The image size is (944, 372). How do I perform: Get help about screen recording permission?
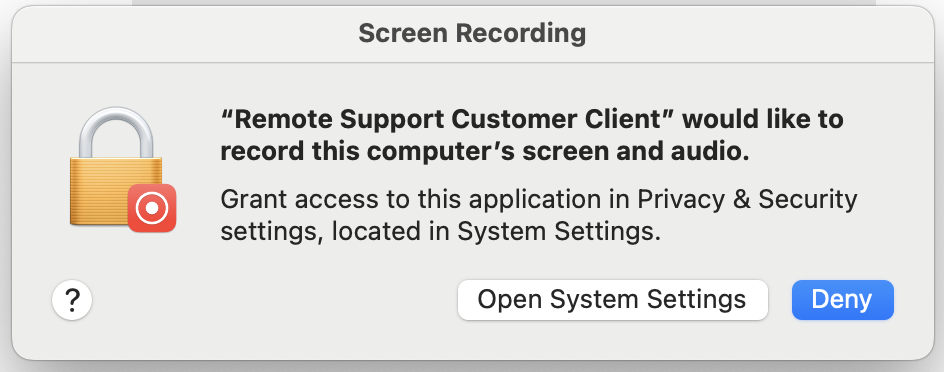[x=72, y=300]
